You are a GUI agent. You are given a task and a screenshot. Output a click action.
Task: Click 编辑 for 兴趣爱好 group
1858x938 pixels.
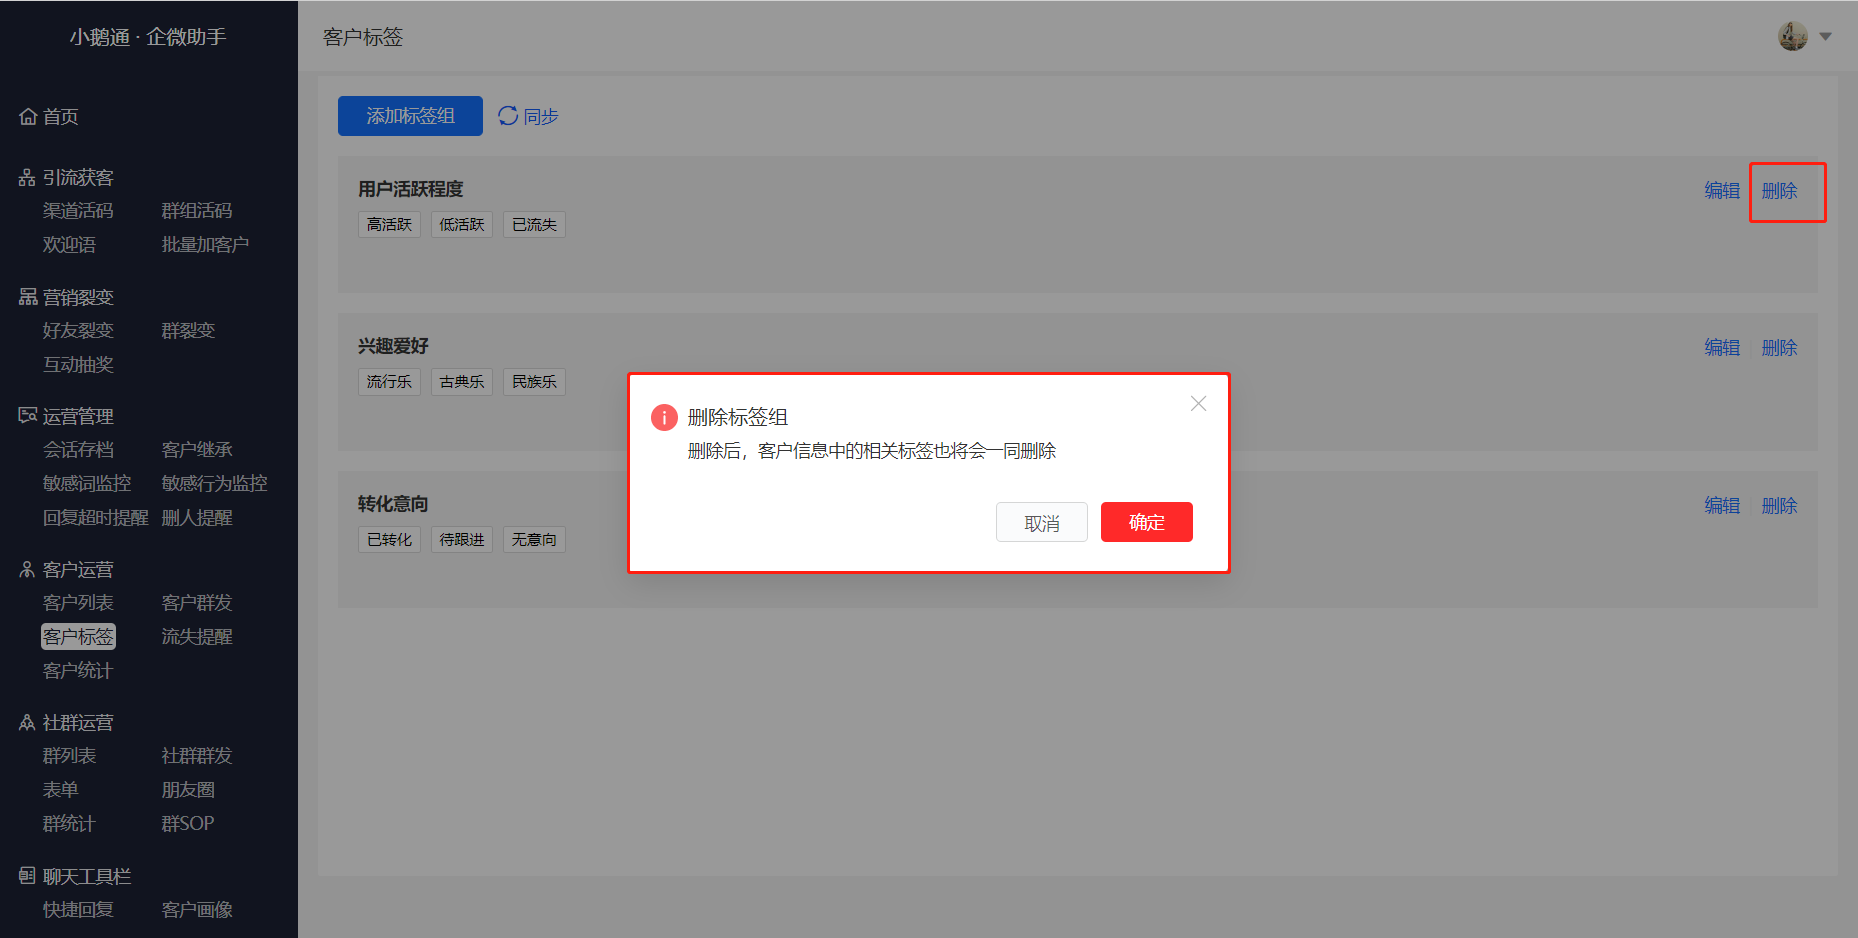pyautogui.click(x=1722, y=347)
